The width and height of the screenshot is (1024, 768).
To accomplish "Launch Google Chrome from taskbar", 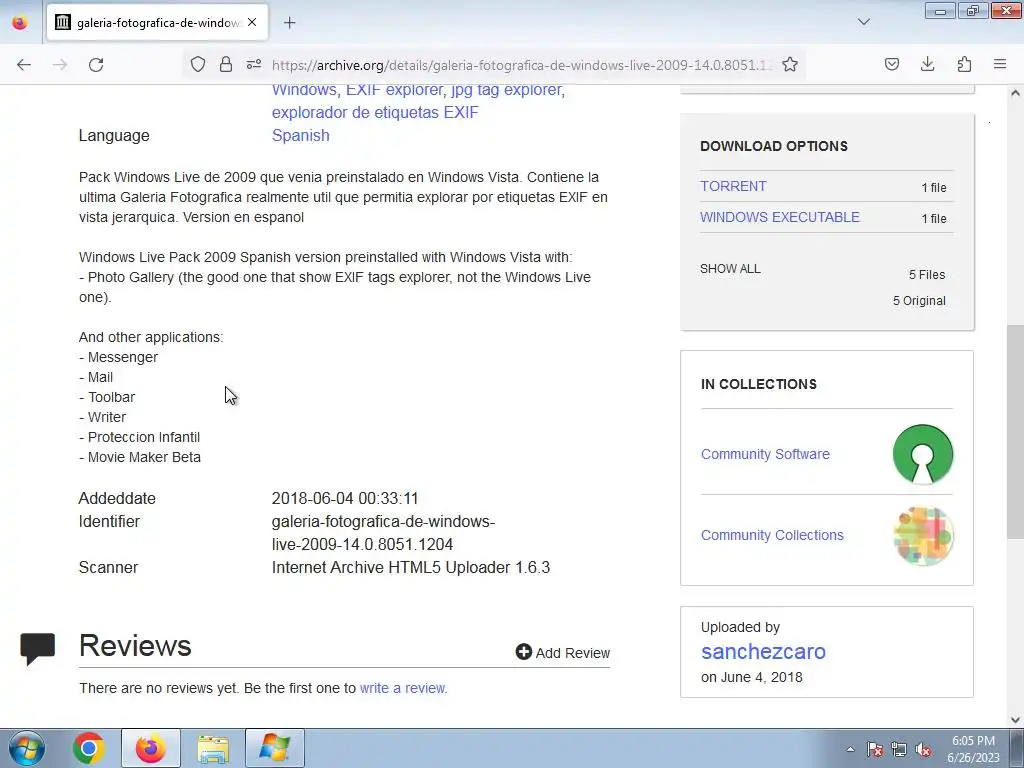I will pyautogui.click(x=89, y=748).
